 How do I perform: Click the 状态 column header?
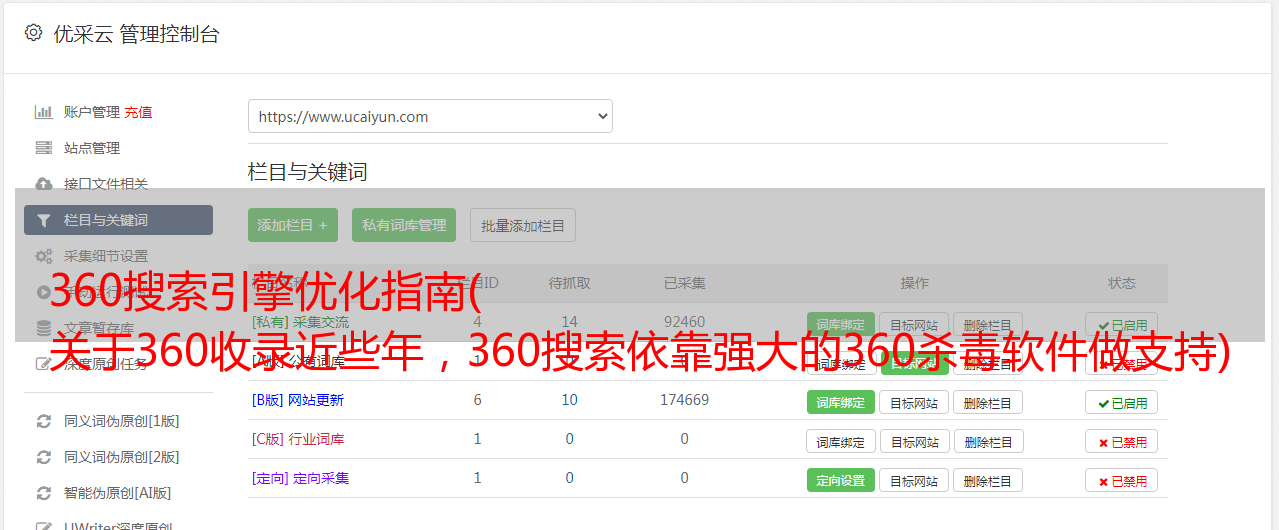coord(1122,283)
